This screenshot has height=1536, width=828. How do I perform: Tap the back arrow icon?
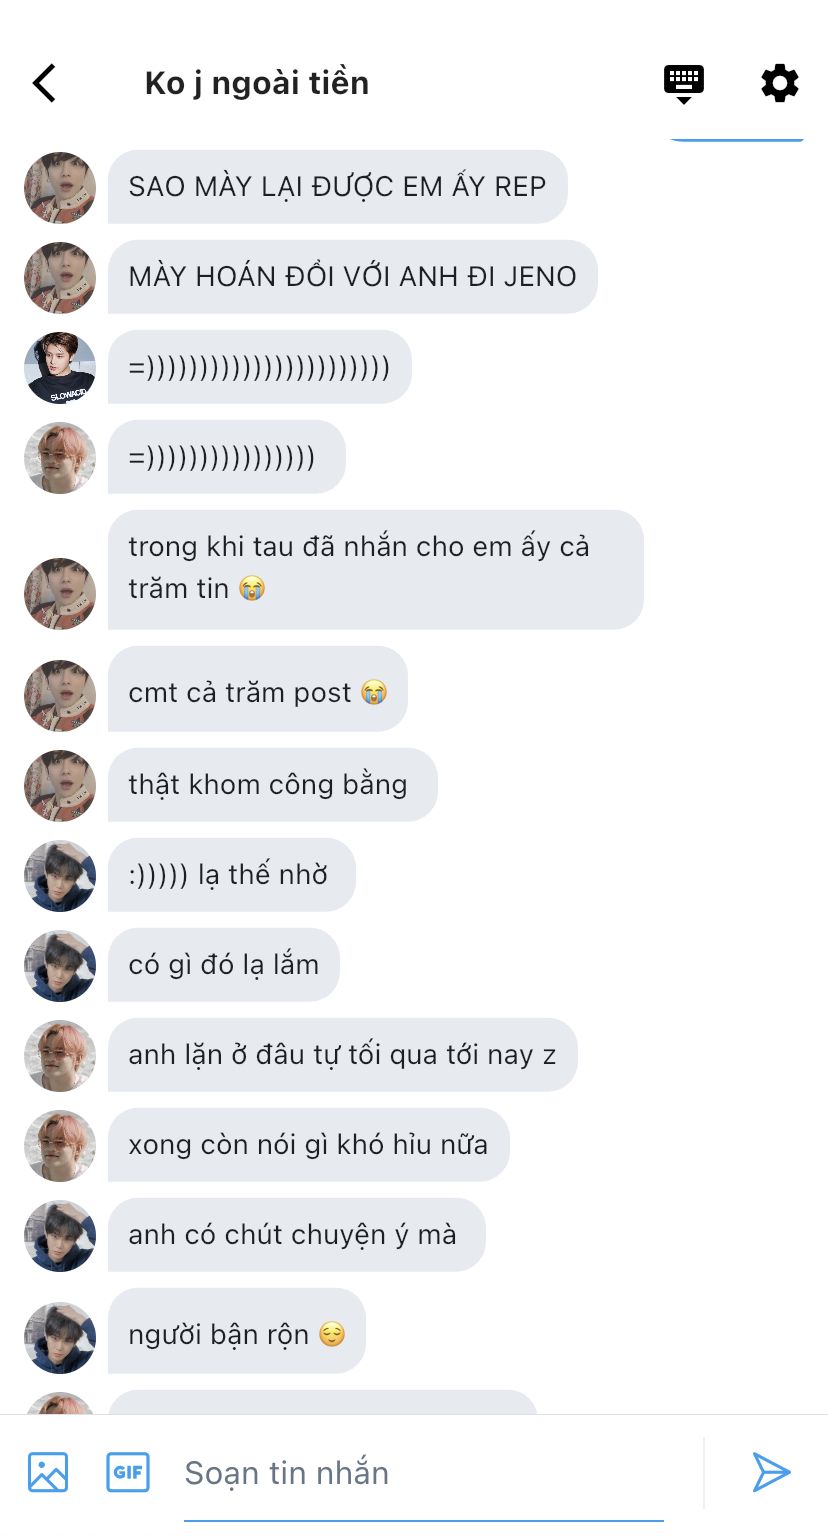[44, 83]
